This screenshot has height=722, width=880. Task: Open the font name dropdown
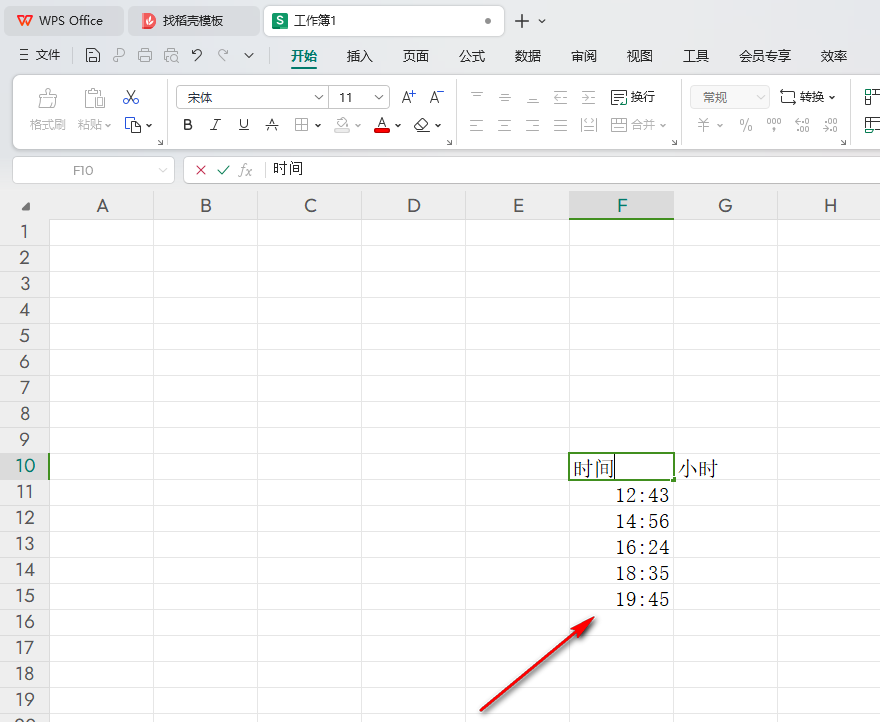point(317,96)
